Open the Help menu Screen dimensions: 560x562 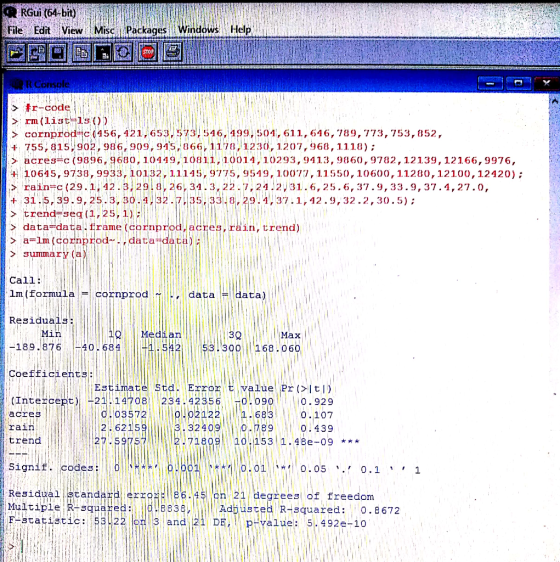coord(241,29)
